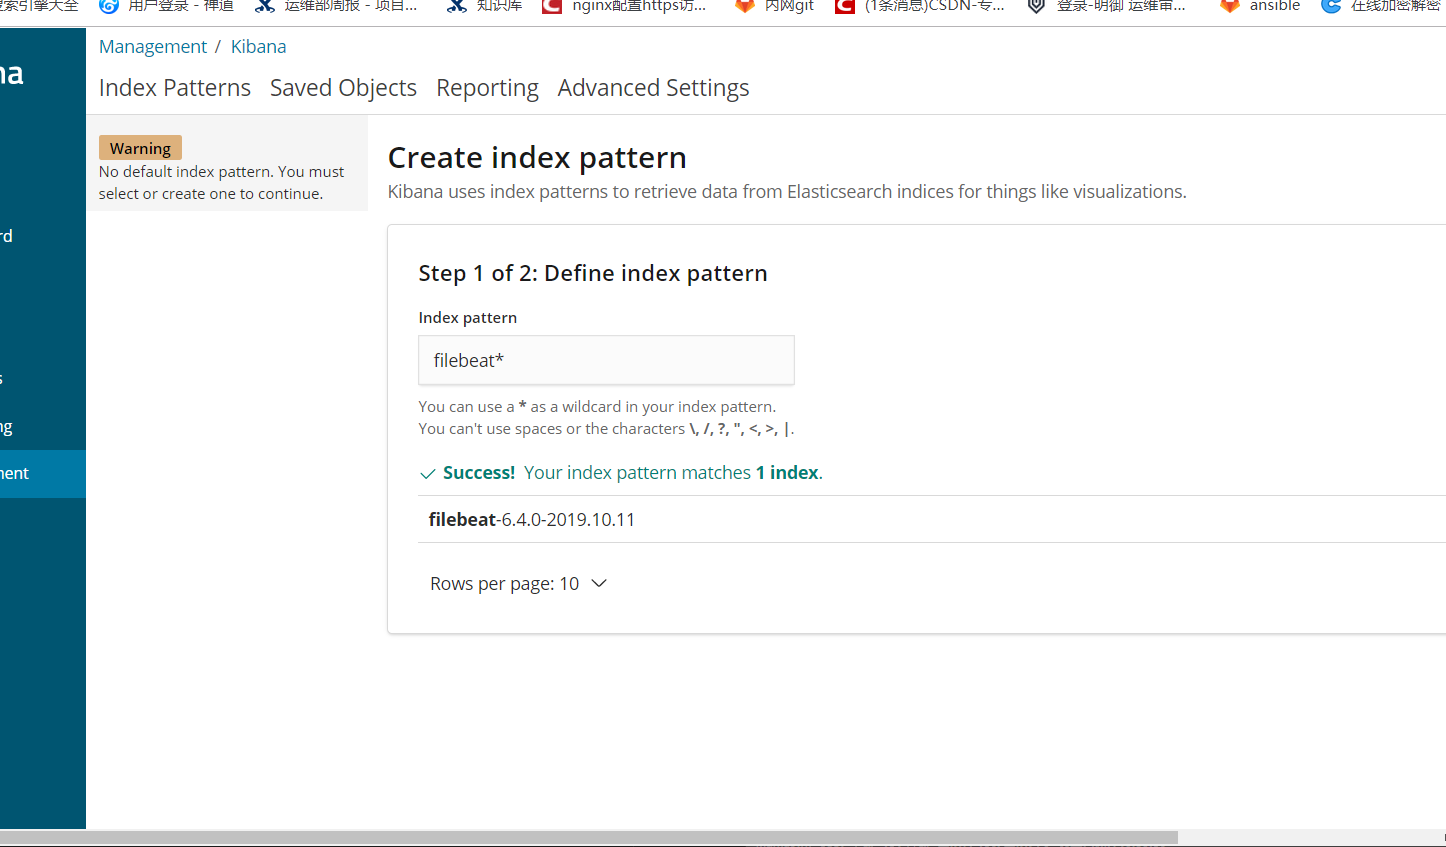
Task: Focus the Index pattern input with filebeat*
Action: coord(606,360)
